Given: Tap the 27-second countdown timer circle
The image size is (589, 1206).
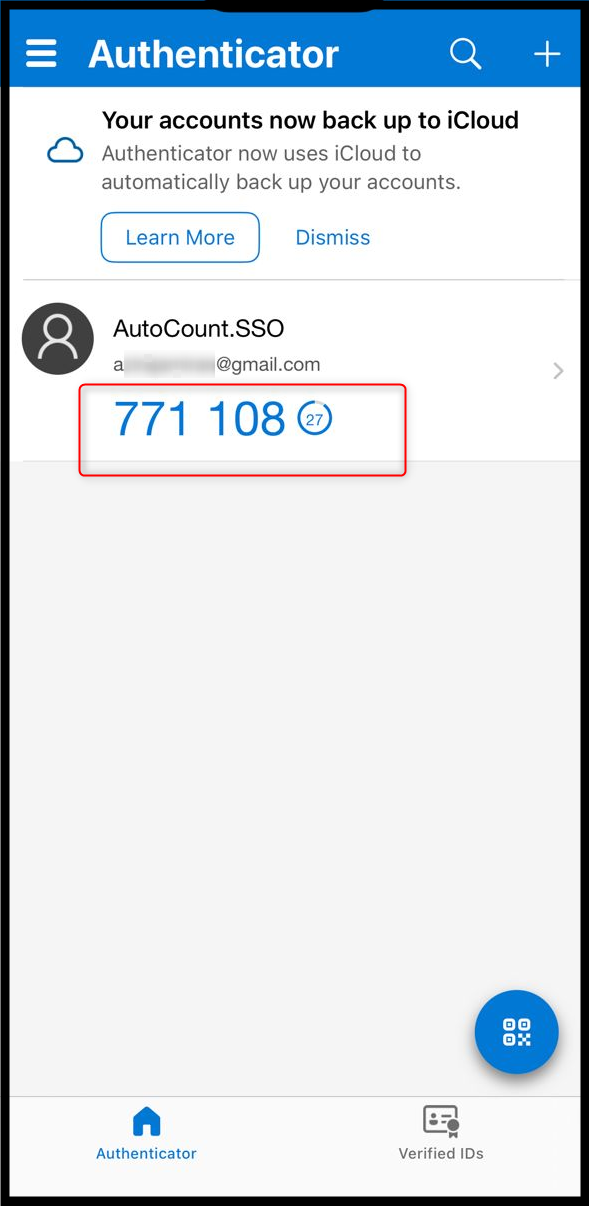Looking at the screenshot, I should [x=315, y=419].
